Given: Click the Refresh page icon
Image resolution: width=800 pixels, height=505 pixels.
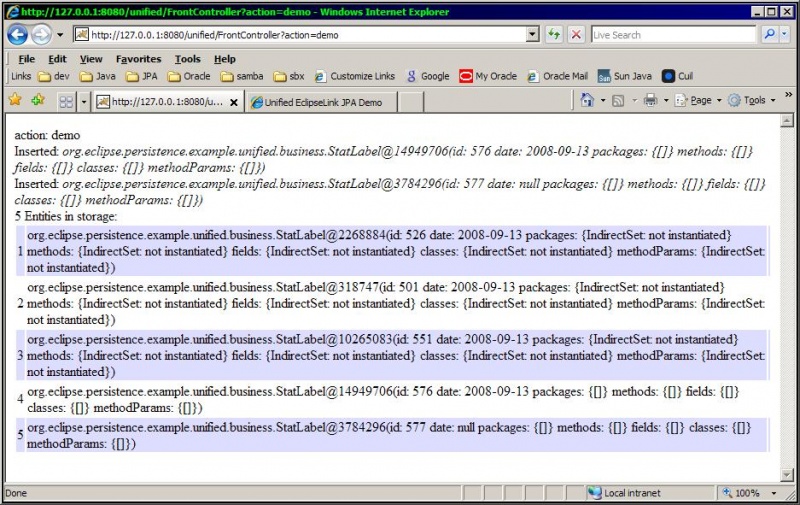Looking at the screenshot, I should coord(554,35).
